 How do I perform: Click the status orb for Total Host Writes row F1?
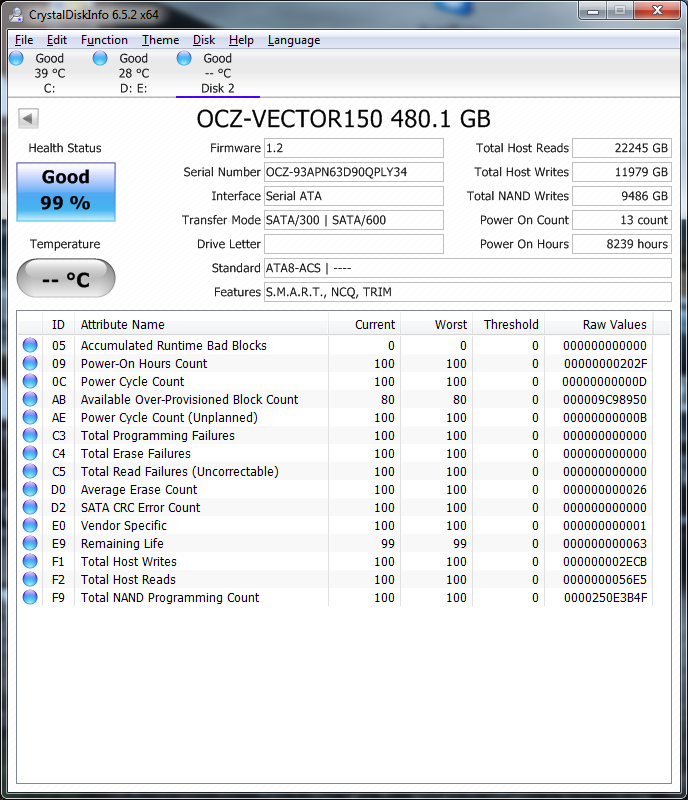(x=30, y=561)
